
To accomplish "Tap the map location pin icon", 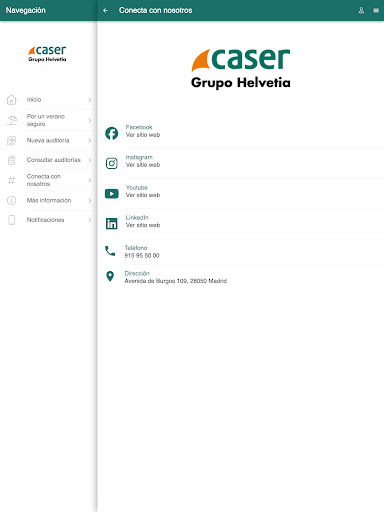I will (110, 276).
